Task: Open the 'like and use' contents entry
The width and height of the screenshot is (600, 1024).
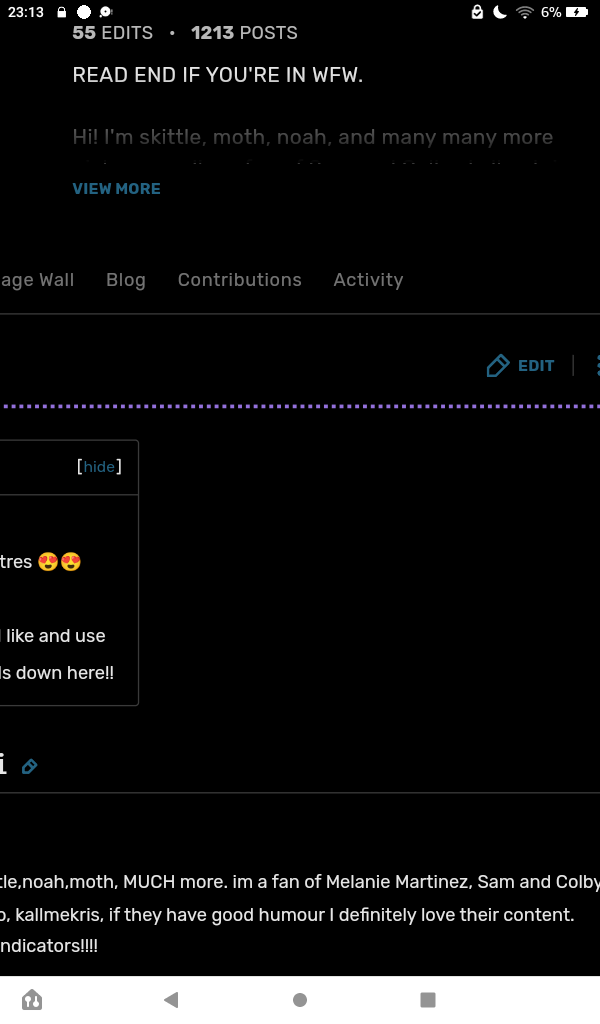Action: [53, 635]
